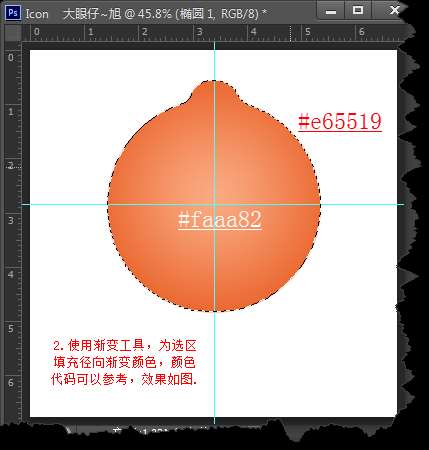Screen dimensions: 429x450
Task: Close the Icon document window
Action: pos(394,10)
